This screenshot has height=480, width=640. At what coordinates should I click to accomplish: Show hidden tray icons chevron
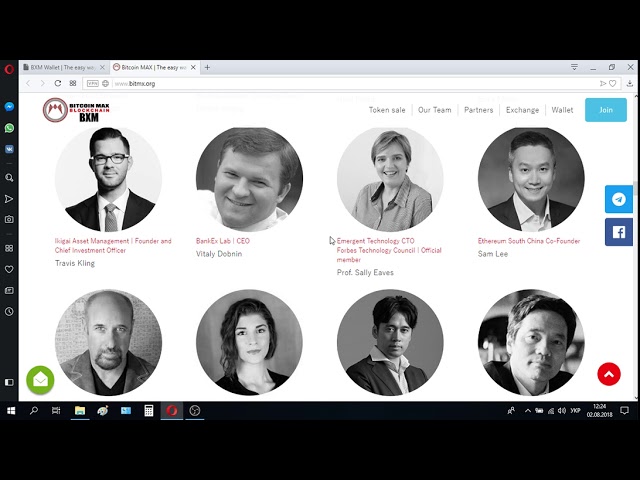click(528, 411)
